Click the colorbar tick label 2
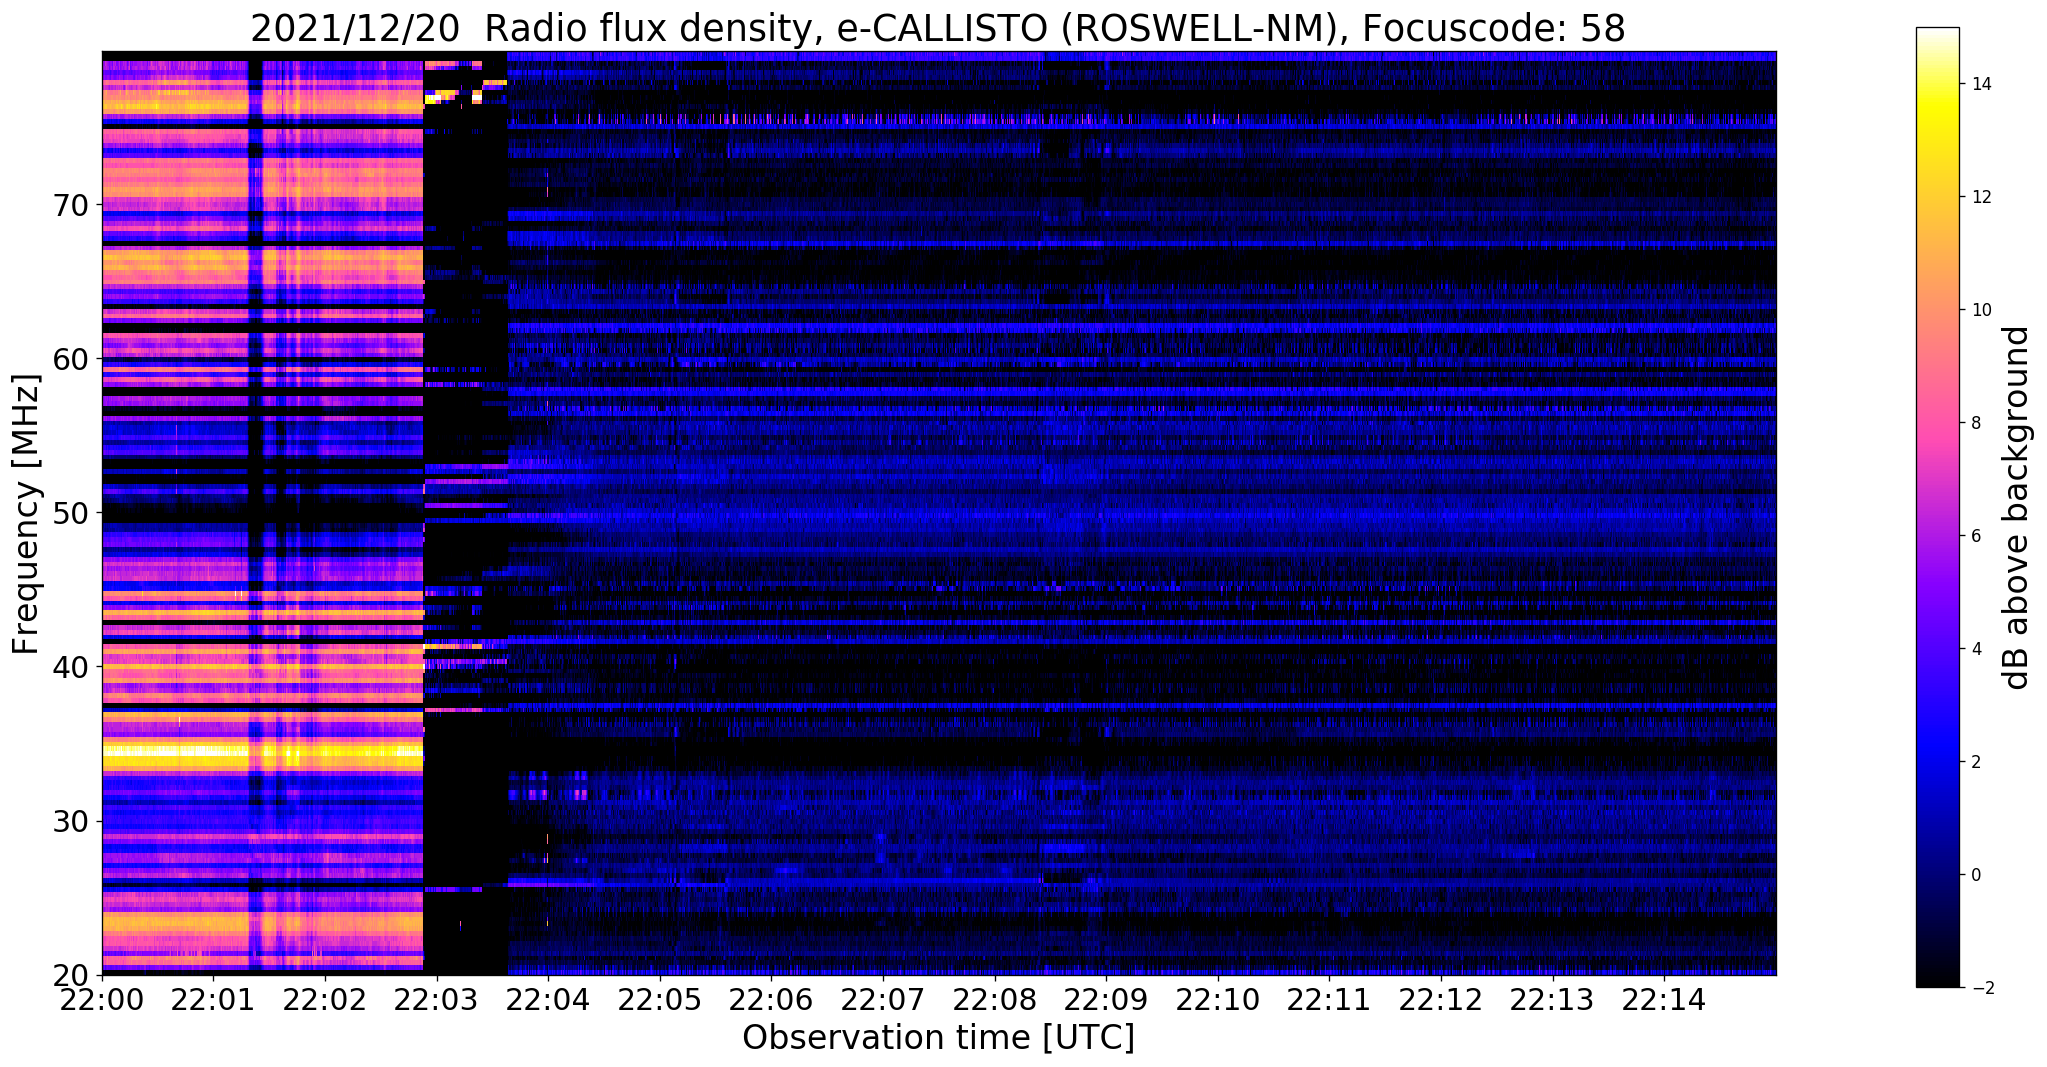 (x=1975, y=762)
